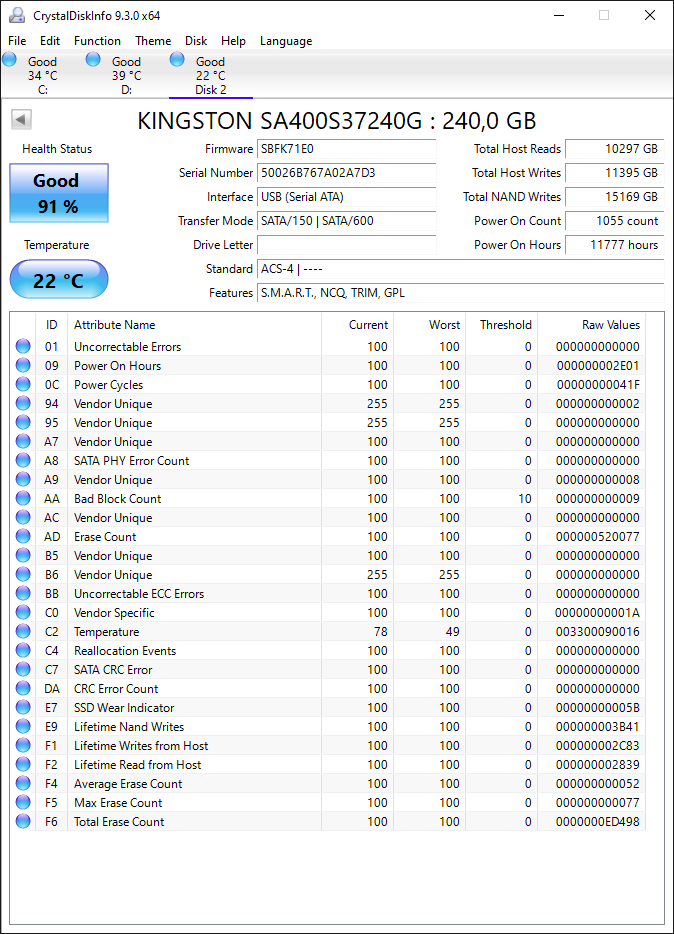The height and width of the screenshot is (934, 674).
Task: Select the Disk 2 tab
Action: [211, 75]
